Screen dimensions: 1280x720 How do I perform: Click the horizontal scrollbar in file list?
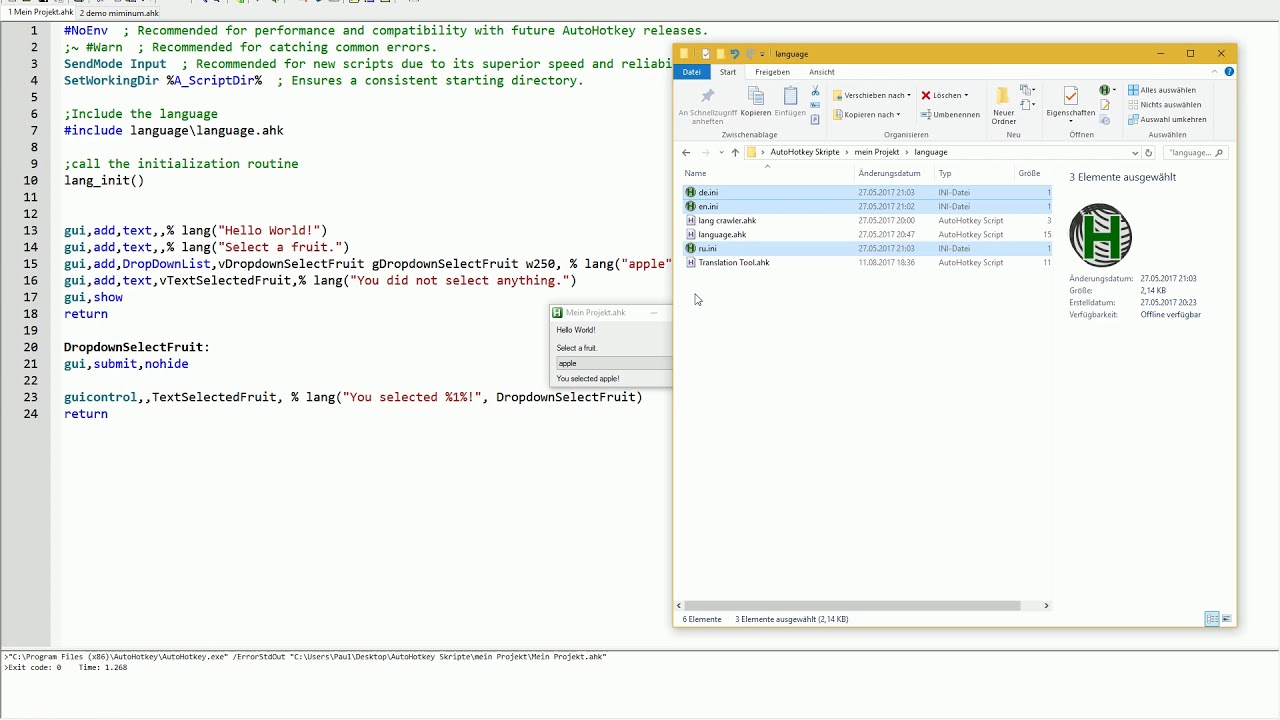(x=853, y=605)
